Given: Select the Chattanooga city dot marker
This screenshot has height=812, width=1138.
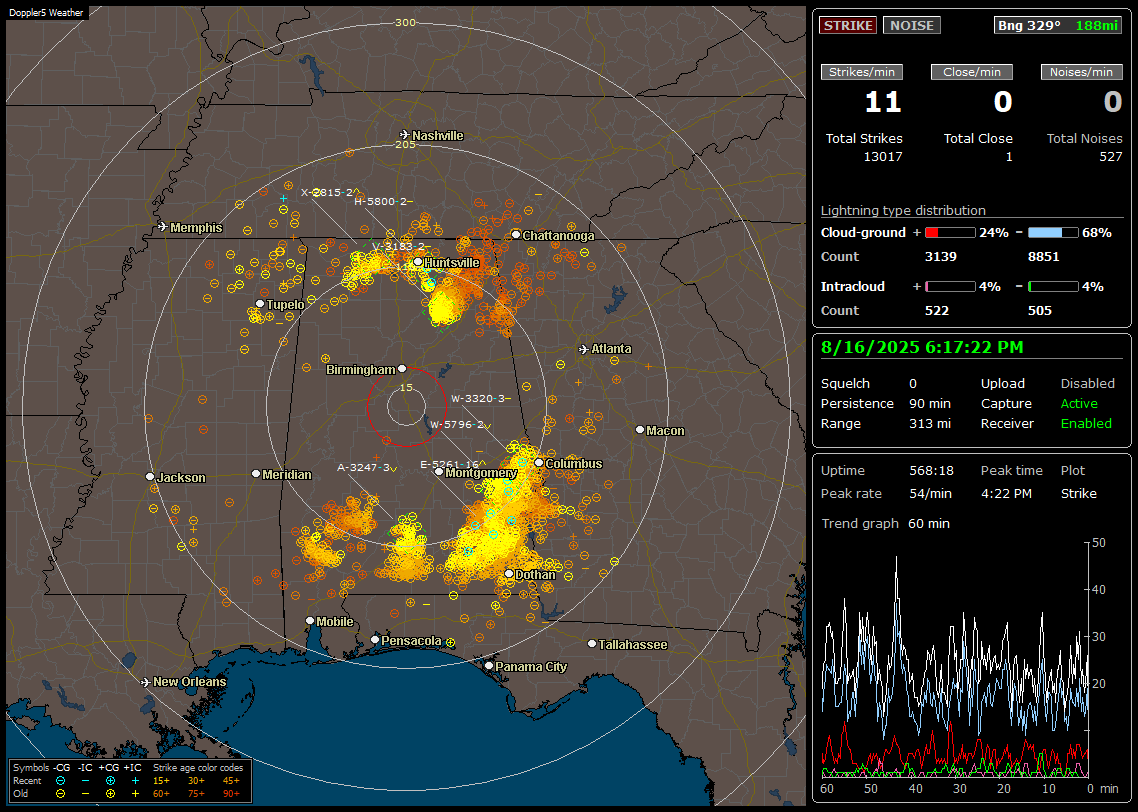Looking at the screenshot, I should [516, 234].
